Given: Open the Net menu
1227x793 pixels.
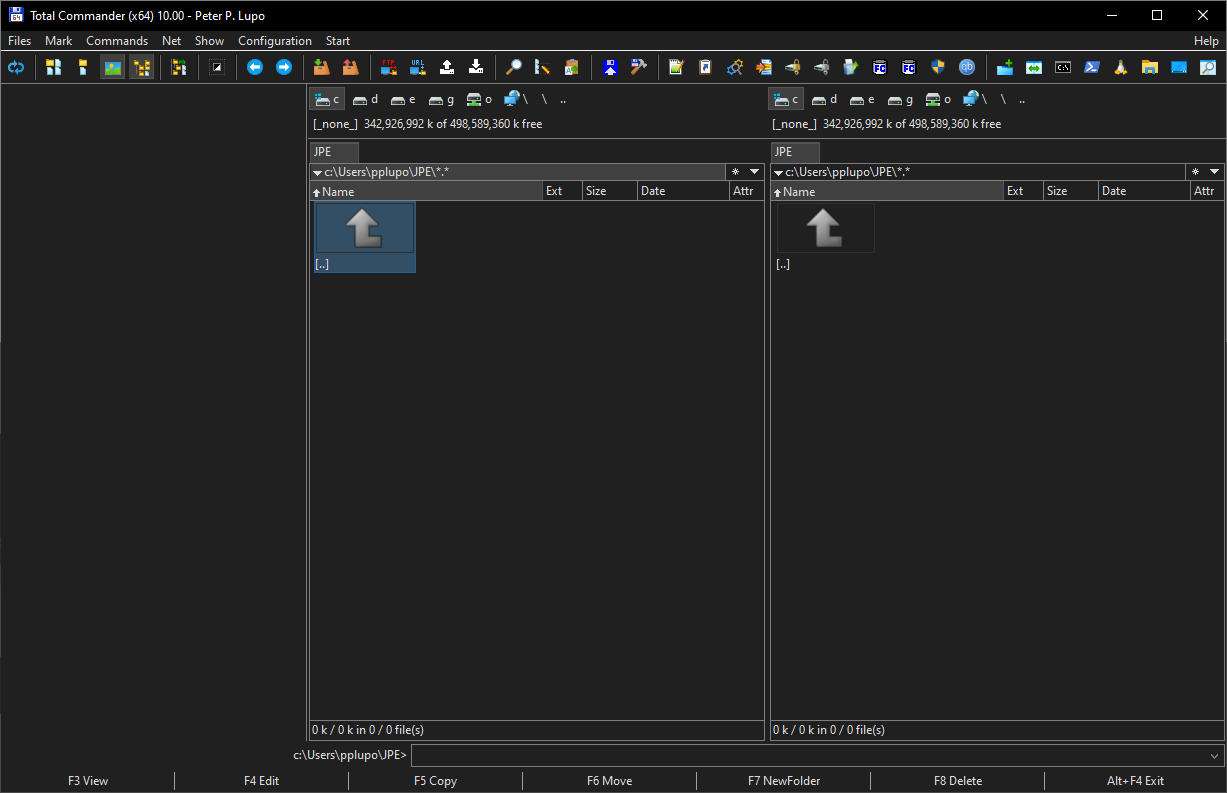Looking at the screenshot, I should [172, 41].
